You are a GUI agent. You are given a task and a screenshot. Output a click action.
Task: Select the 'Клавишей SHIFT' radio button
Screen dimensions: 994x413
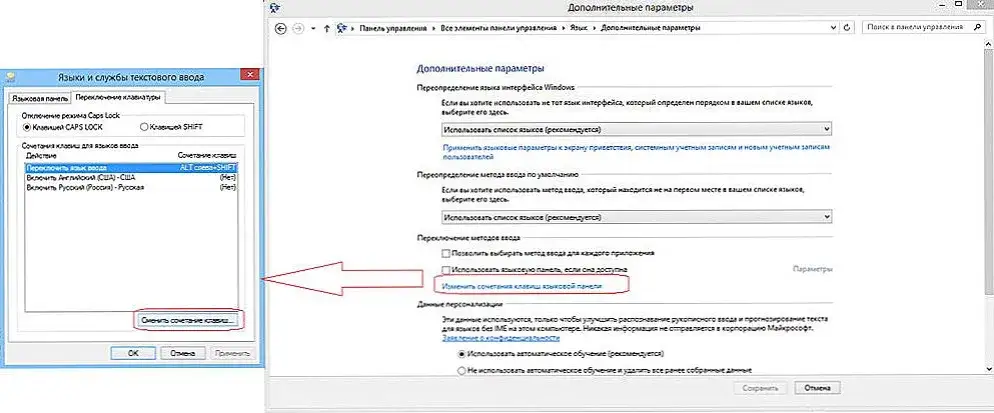click(x=143, y=127)
